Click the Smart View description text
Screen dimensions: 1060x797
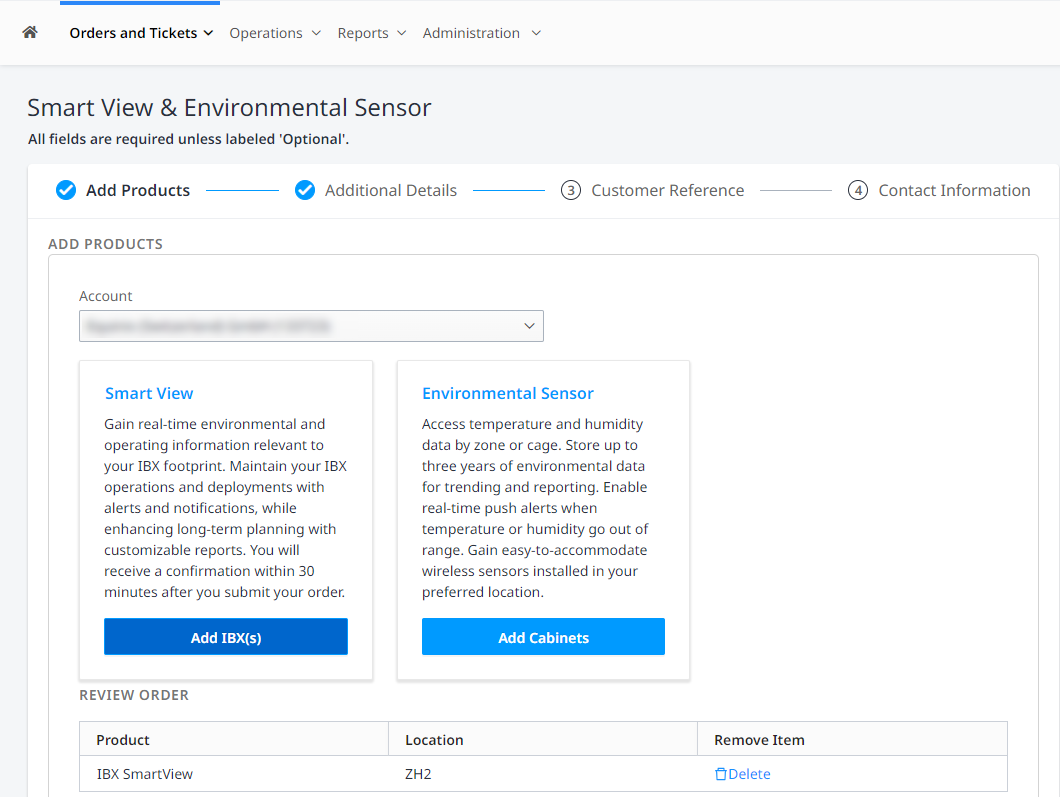tap(225, 508)
